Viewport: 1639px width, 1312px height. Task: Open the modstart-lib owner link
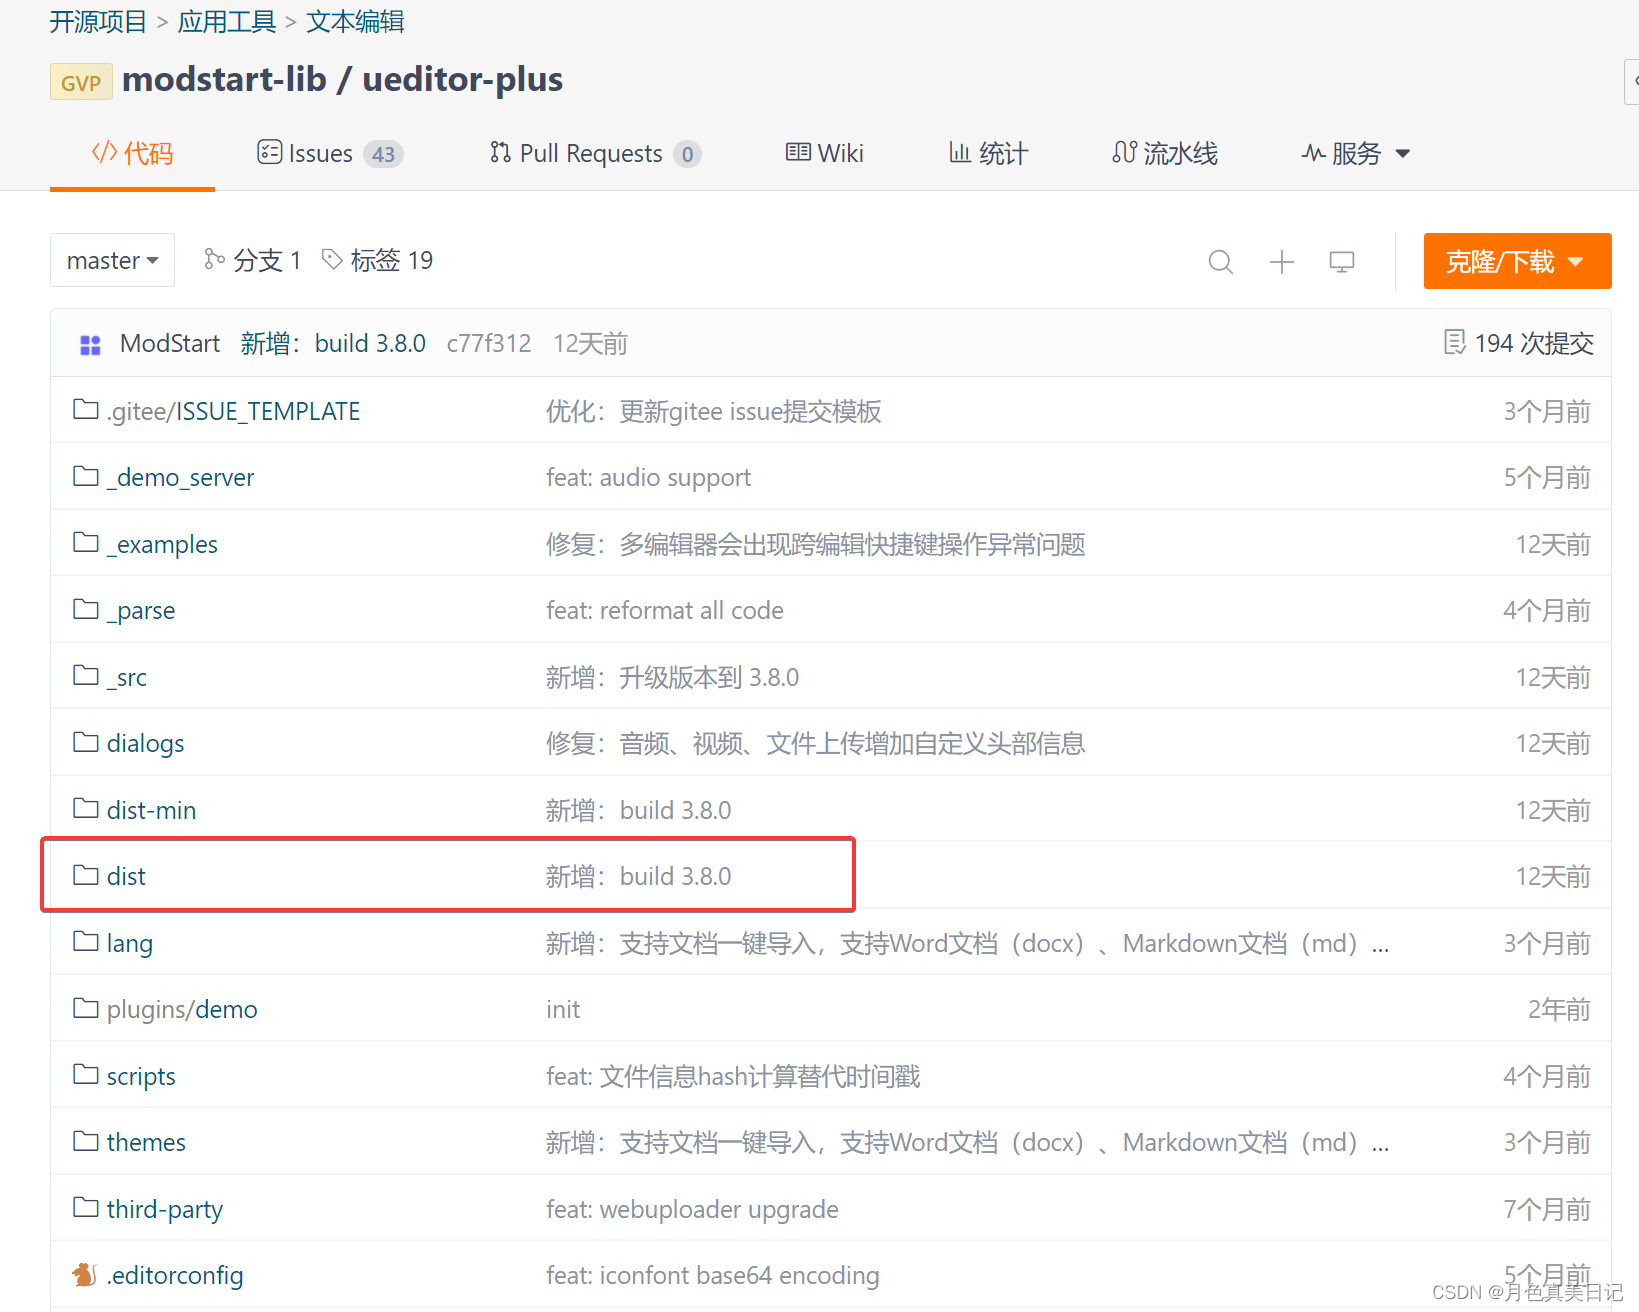[224, 79]
